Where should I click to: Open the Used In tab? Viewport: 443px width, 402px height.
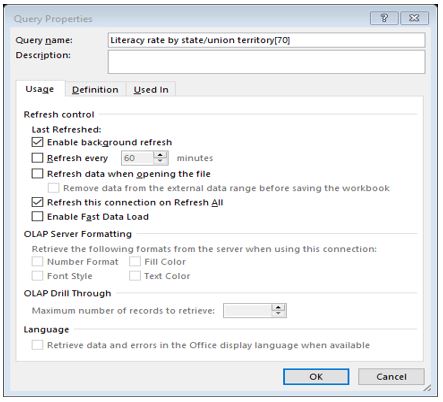151,89
